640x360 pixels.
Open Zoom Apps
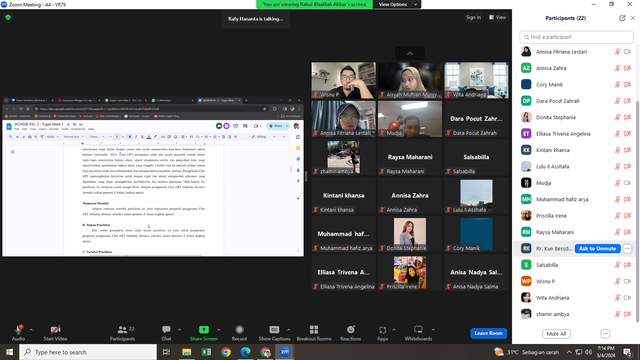click(x=382, y=333)
